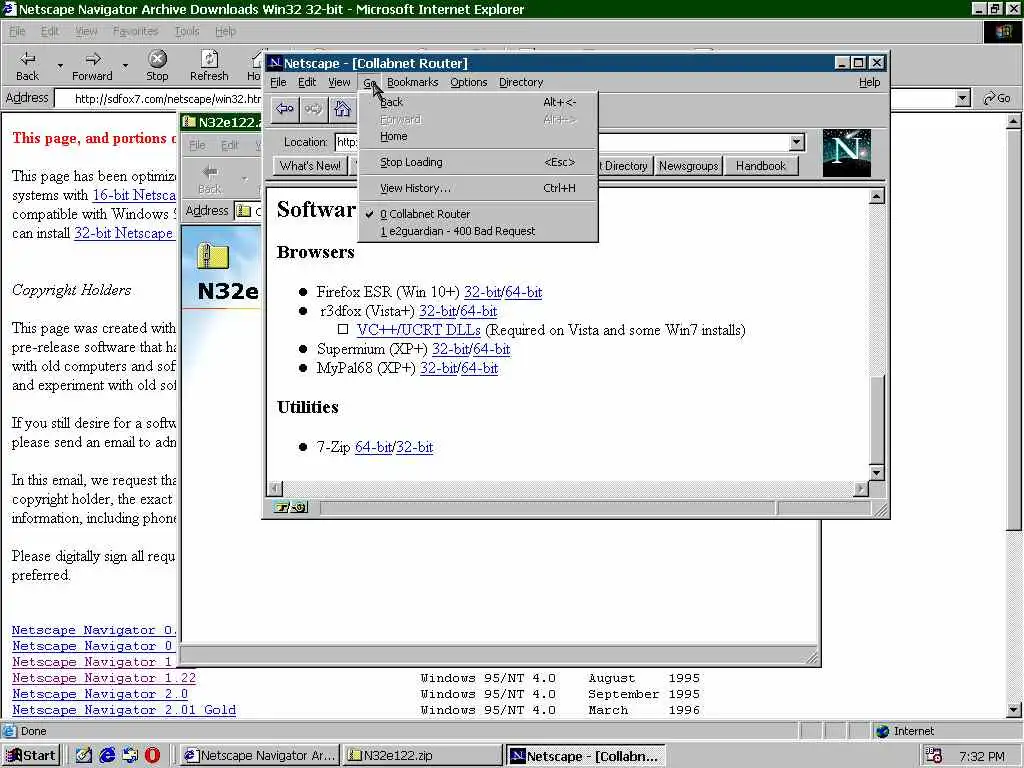This screenshot has height=768, width=1024.
Task: Click the Newsgroups directory button
Action: (688, 166)
